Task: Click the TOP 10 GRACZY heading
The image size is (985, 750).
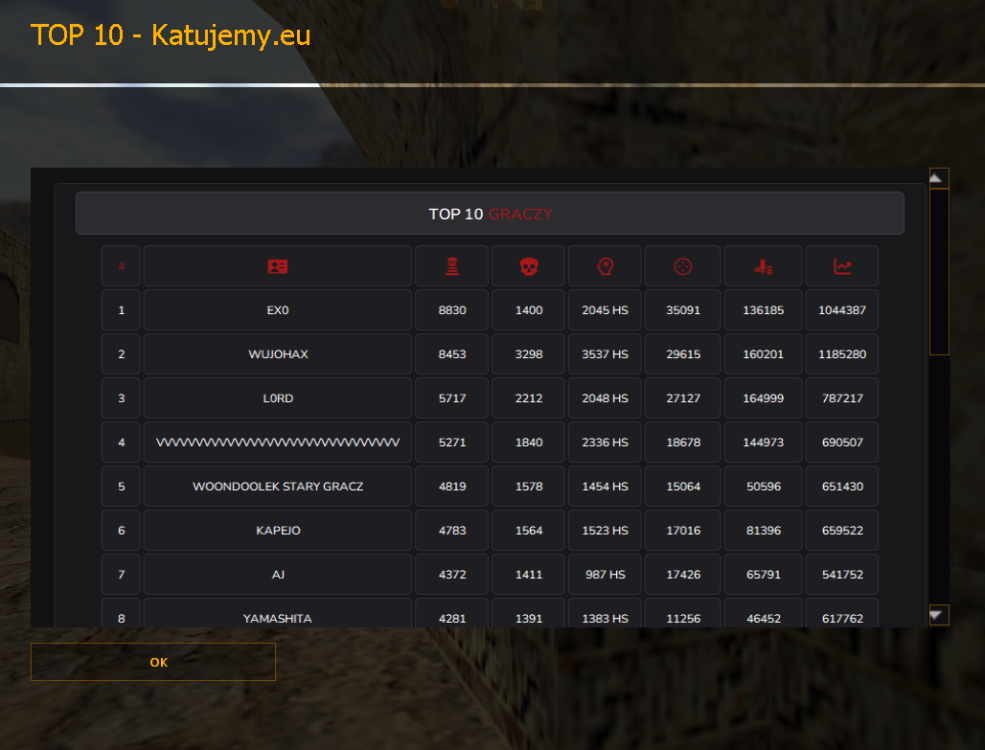Action: pos(490,214)
